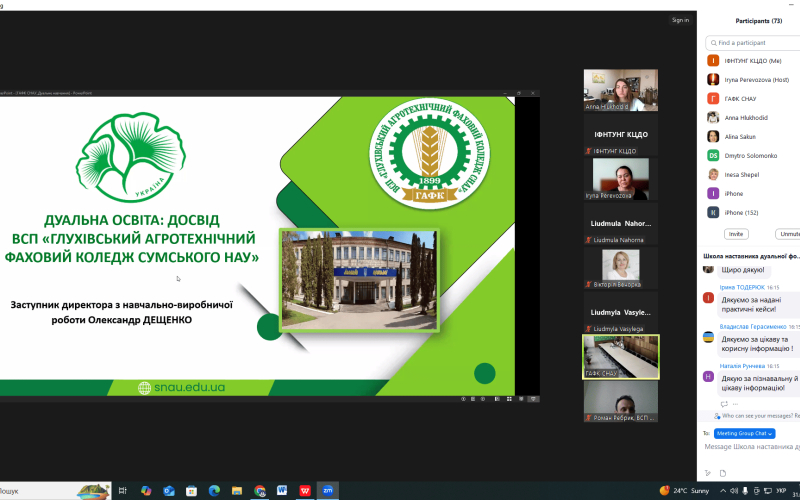The width and height of the screenshot is (800, 500).
Task: Click the Sign in link
Action: point(680,20)
